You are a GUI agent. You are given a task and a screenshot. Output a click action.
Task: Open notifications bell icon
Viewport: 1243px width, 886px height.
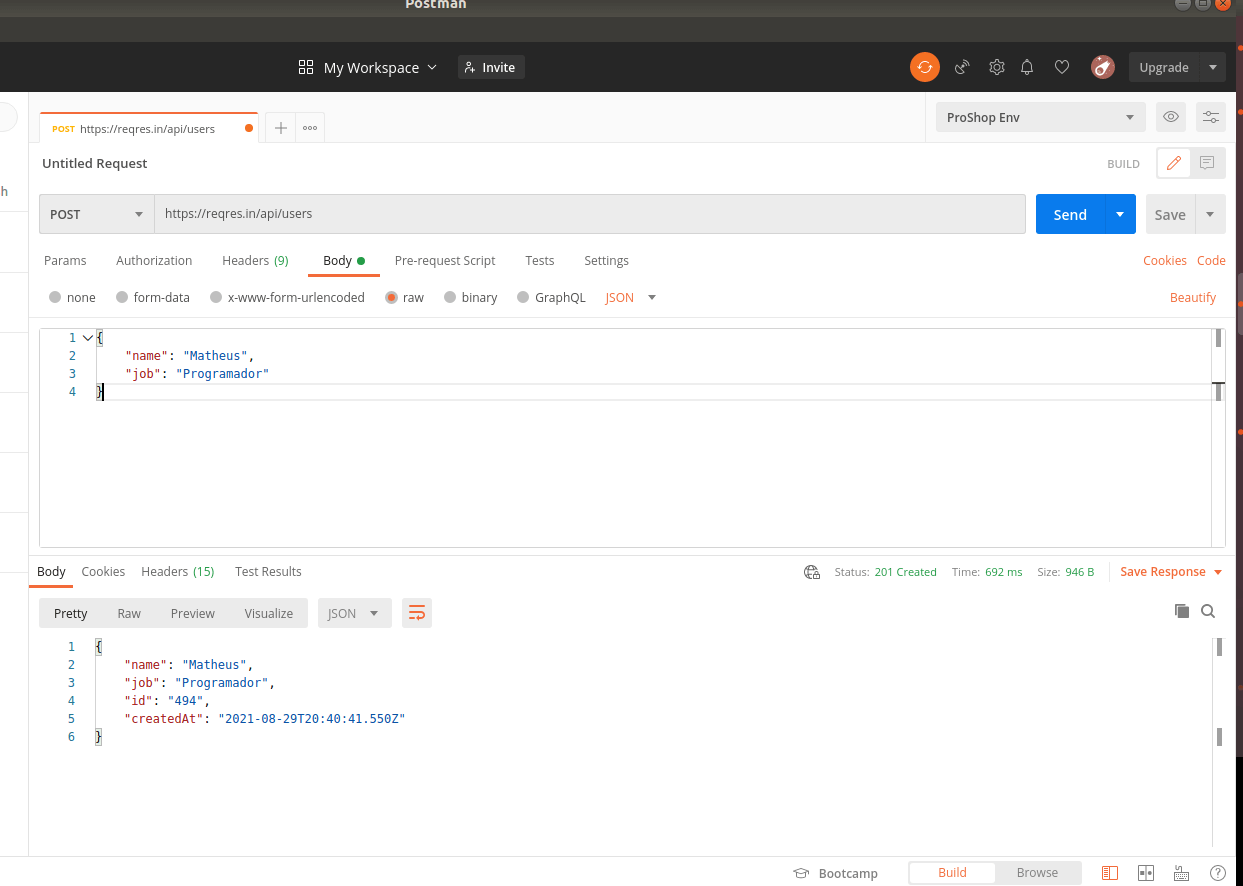1027,67
